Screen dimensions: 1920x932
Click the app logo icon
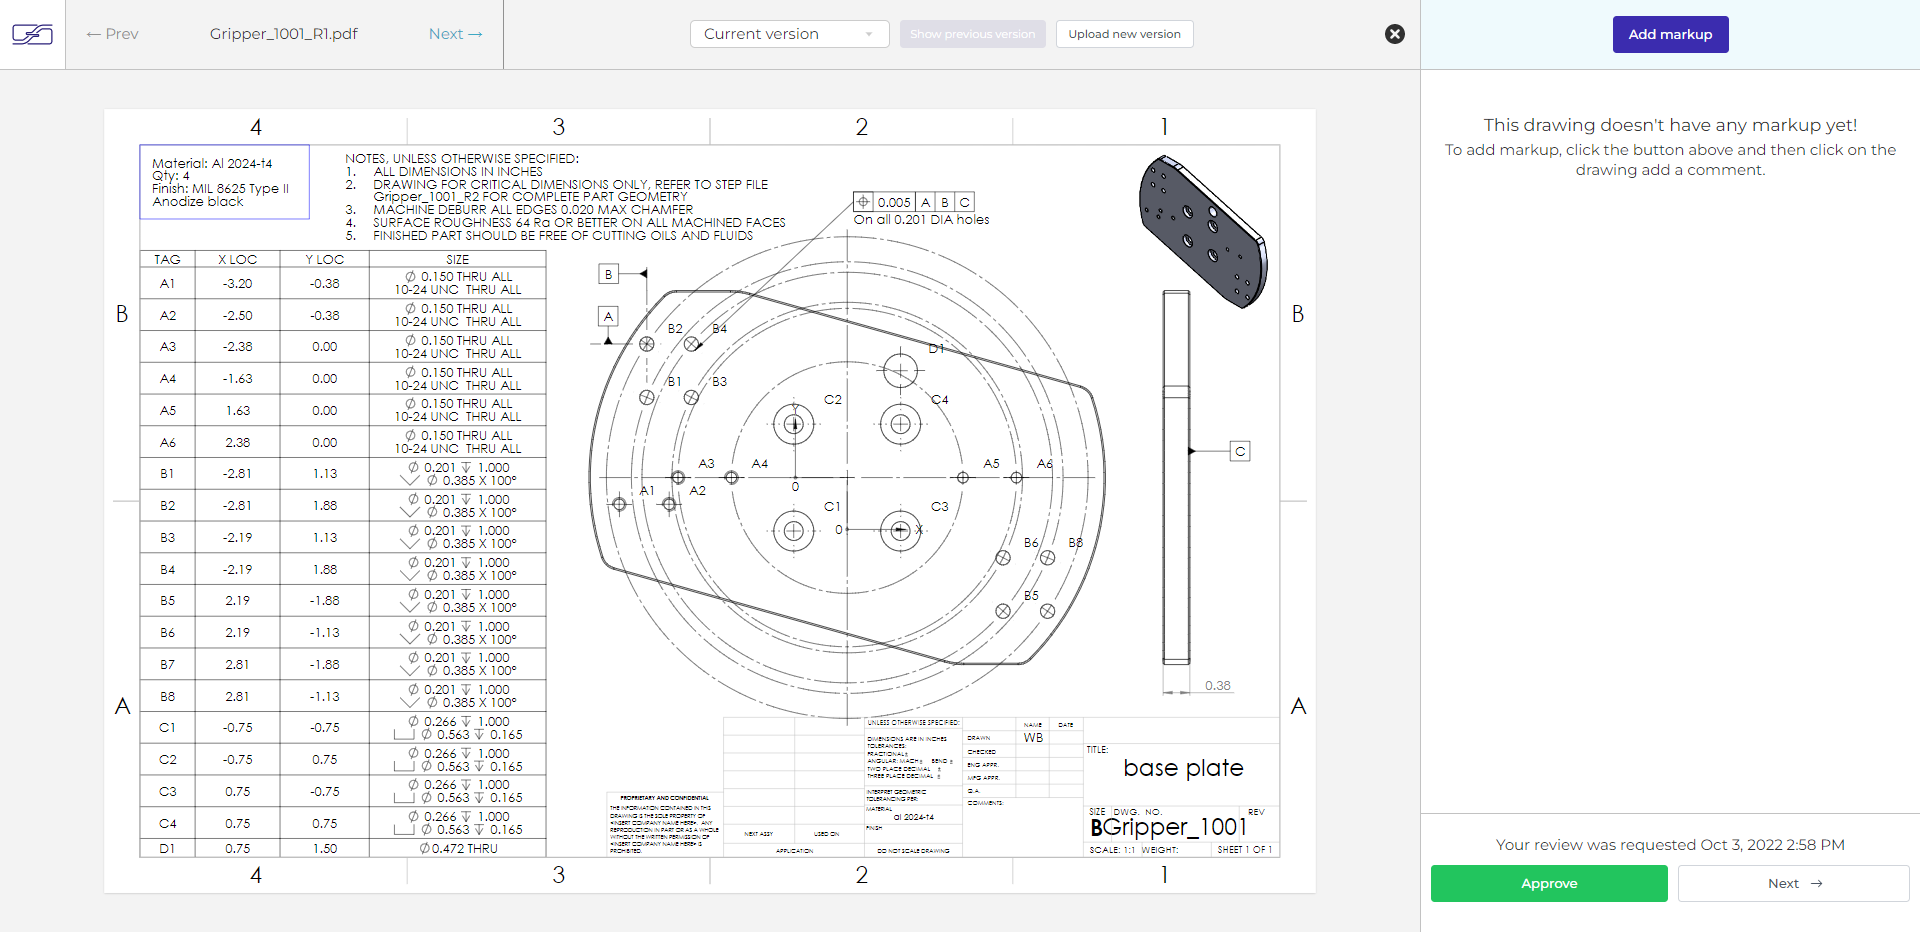pos(32,35)
